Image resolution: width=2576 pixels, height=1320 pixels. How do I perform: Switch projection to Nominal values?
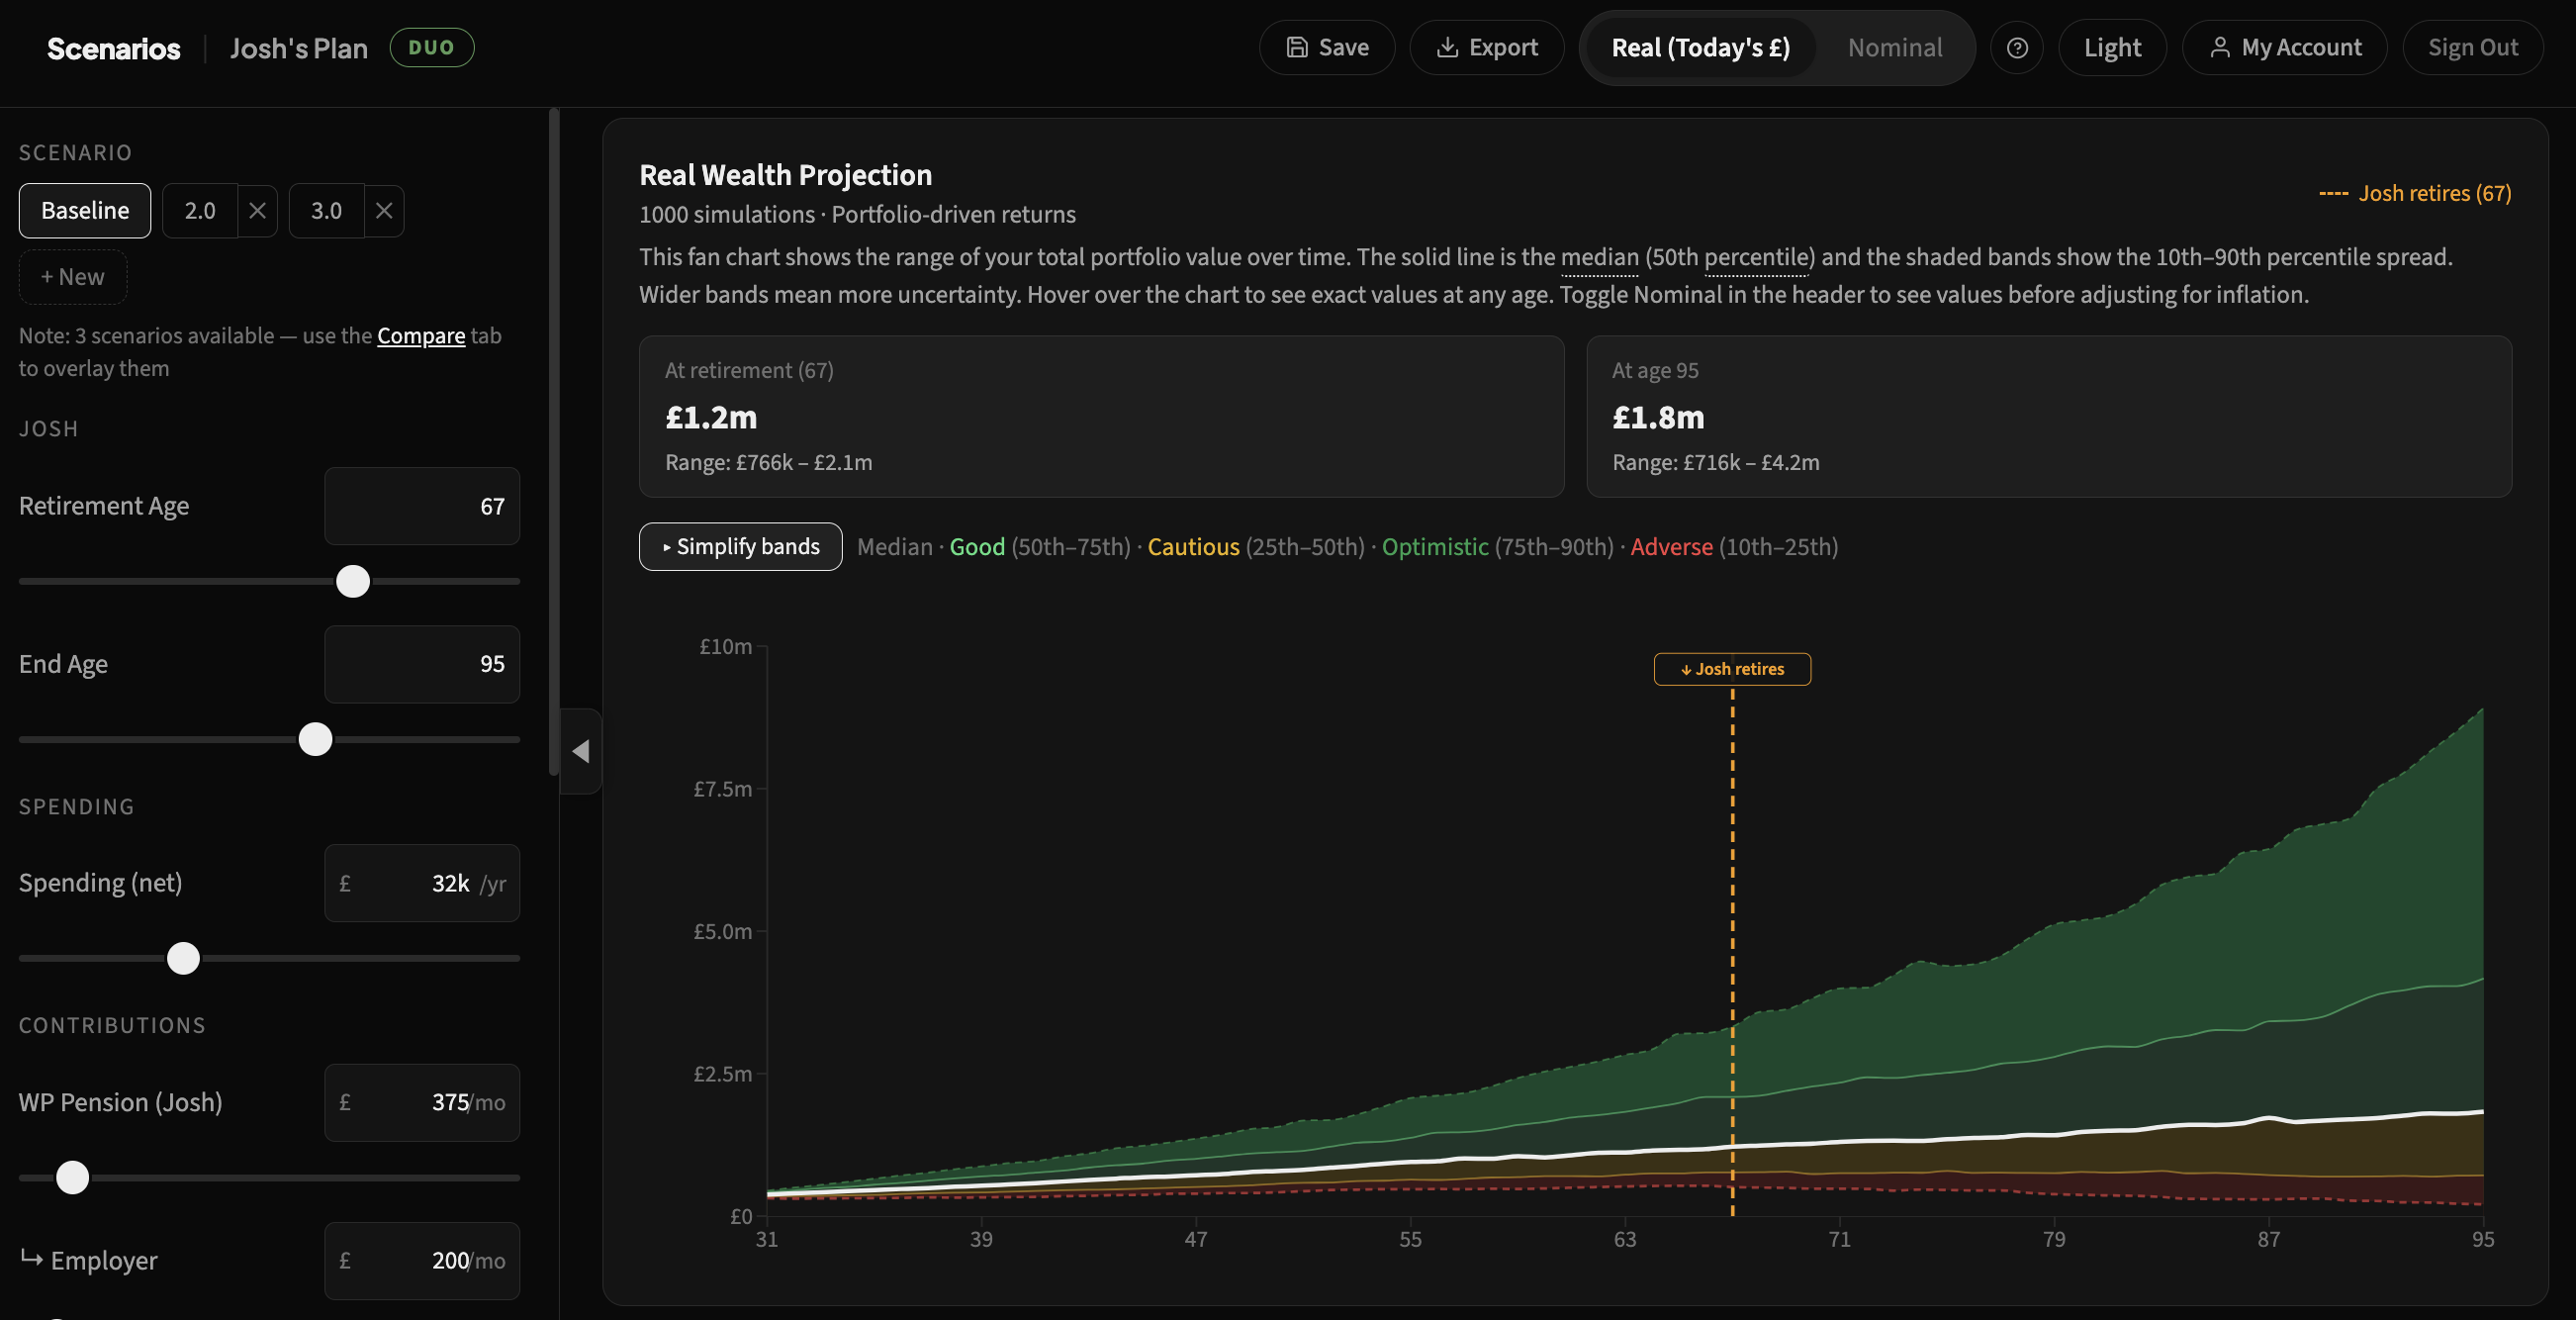point(1895,47)
